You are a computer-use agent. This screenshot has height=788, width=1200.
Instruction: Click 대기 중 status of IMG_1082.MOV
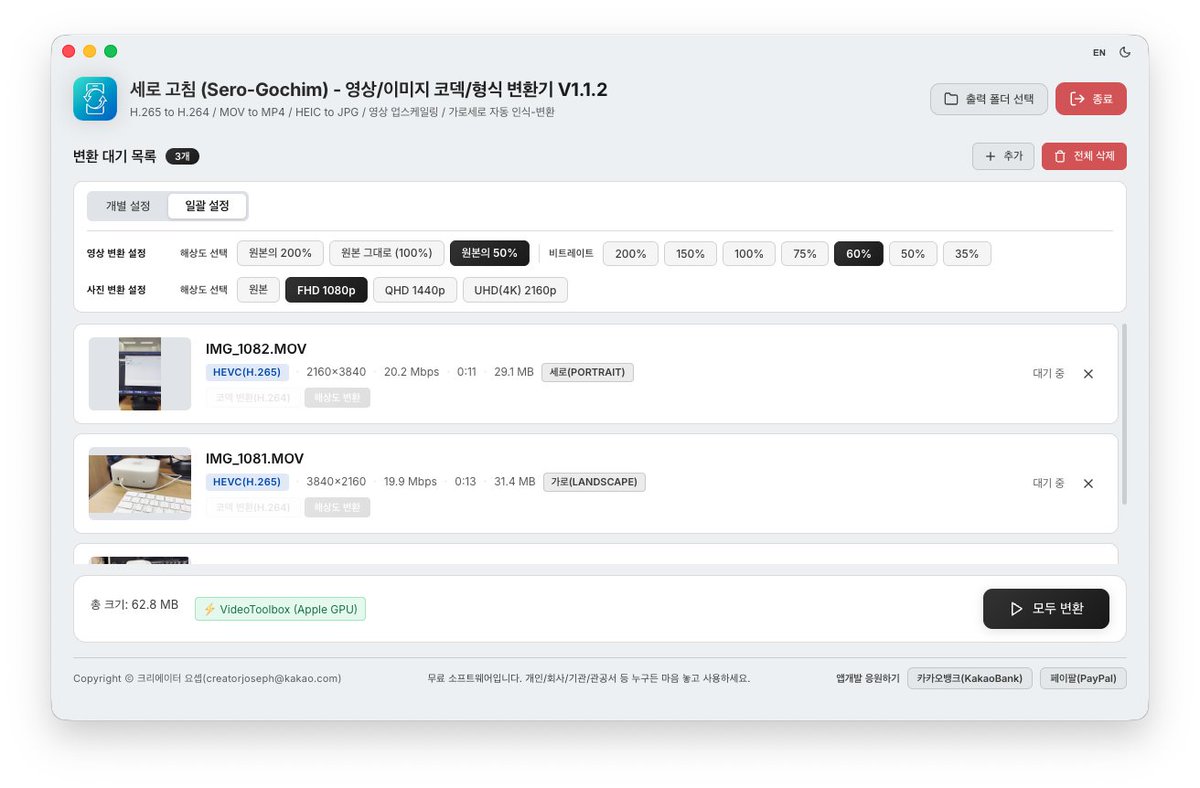tap(1048, 373)
